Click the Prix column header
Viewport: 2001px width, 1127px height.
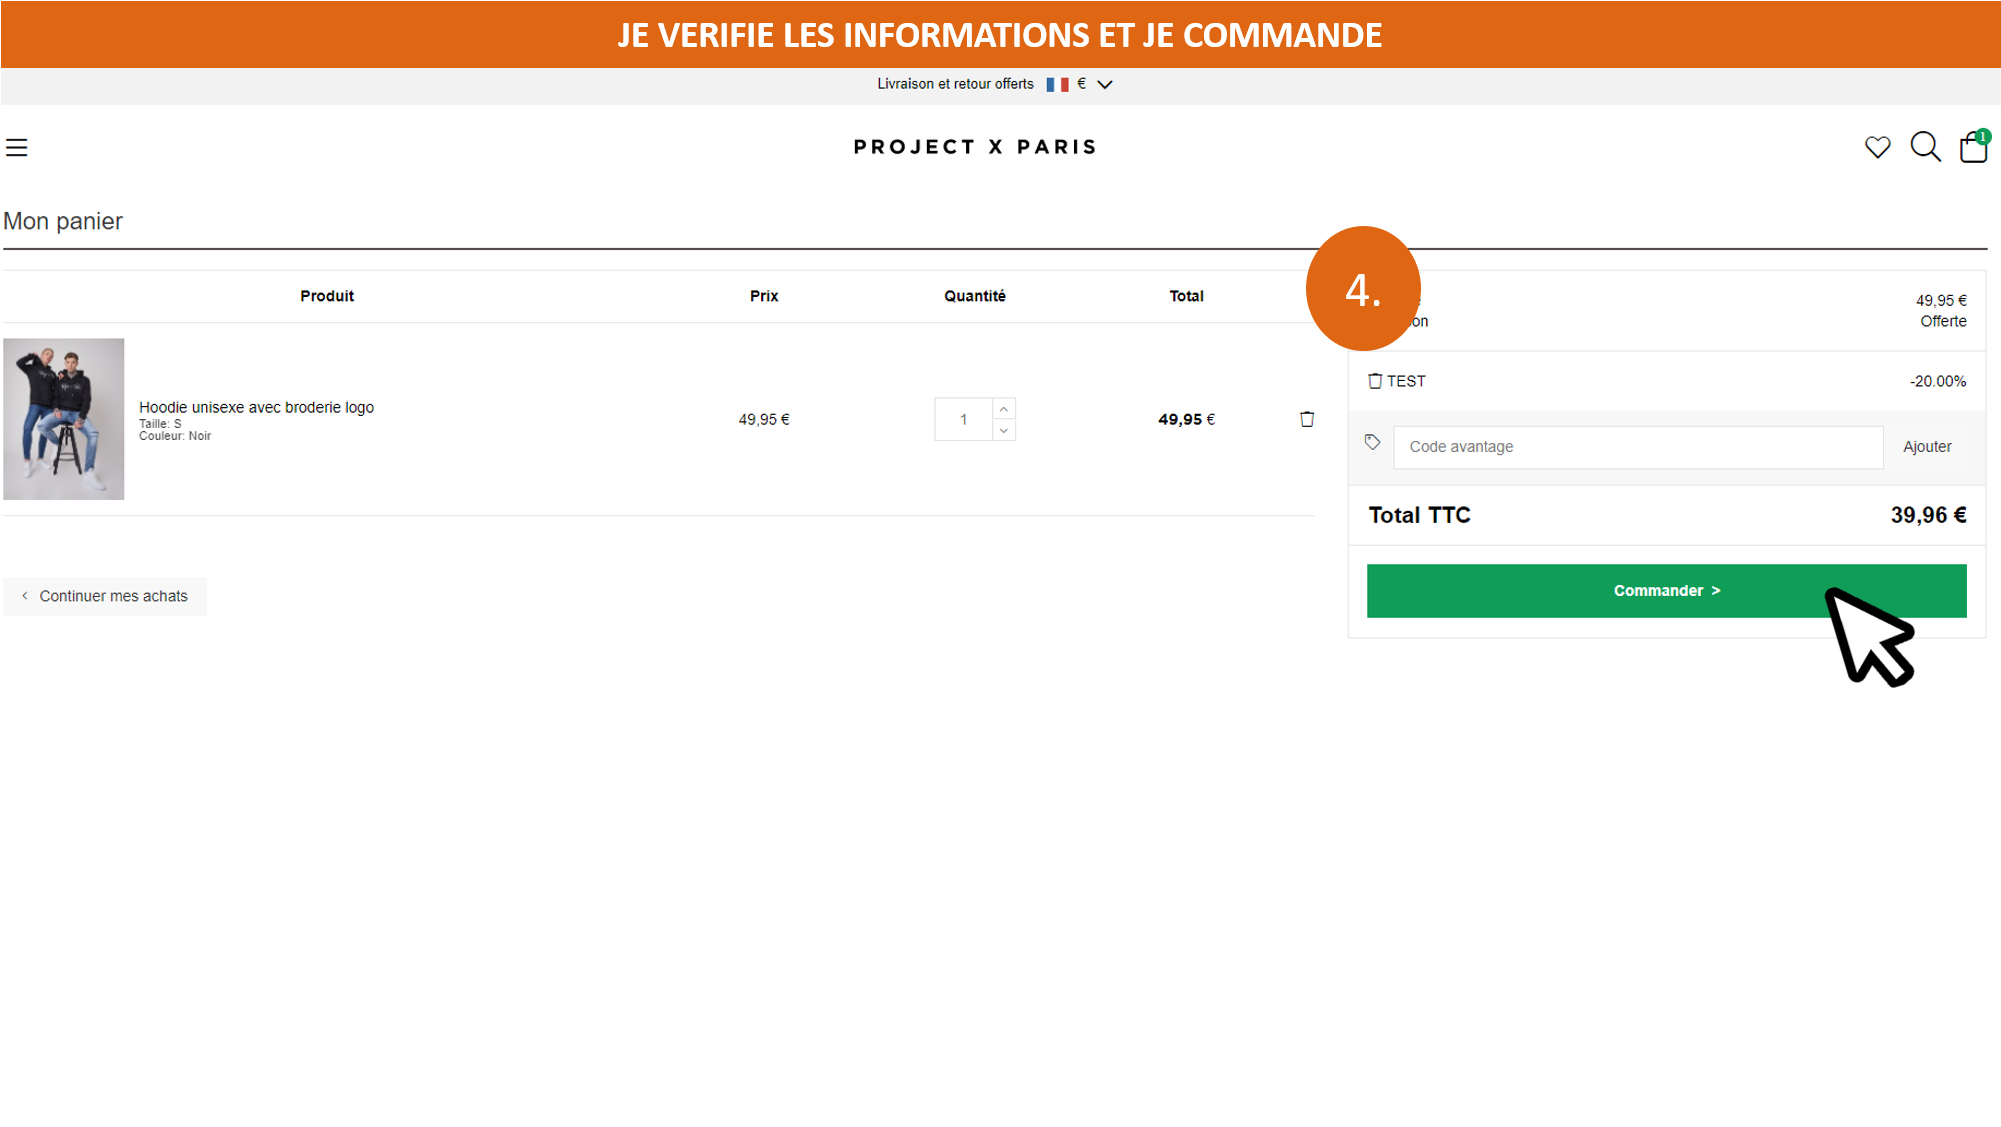tap(764, 296)
